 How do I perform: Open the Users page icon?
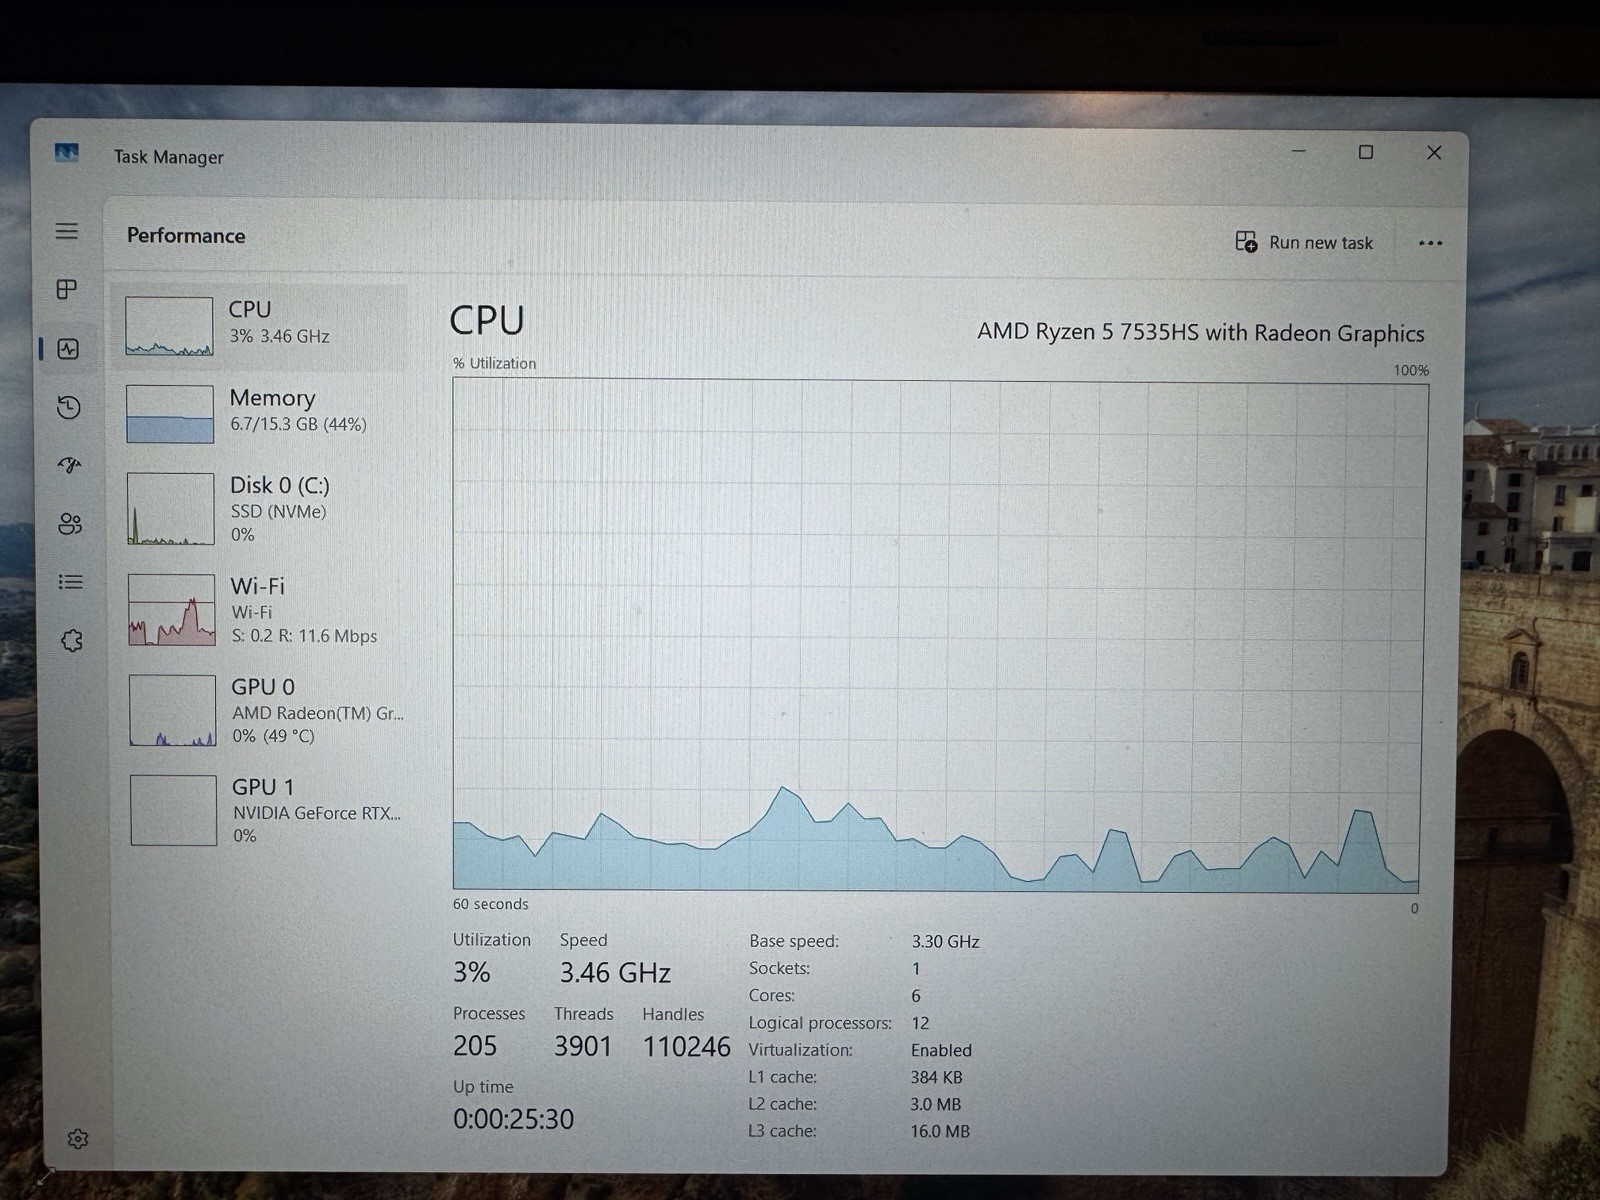tap(70, 524)
